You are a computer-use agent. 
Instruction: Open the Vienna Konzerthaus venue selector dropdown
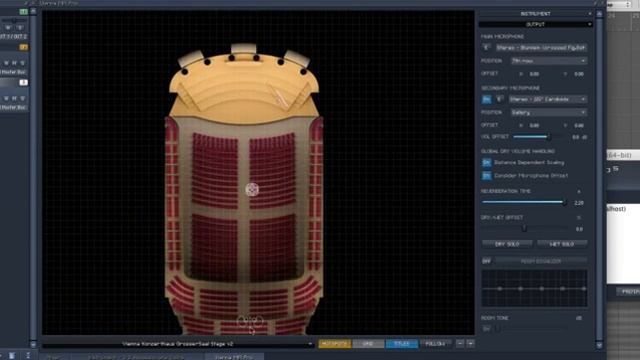pos(178,344)
